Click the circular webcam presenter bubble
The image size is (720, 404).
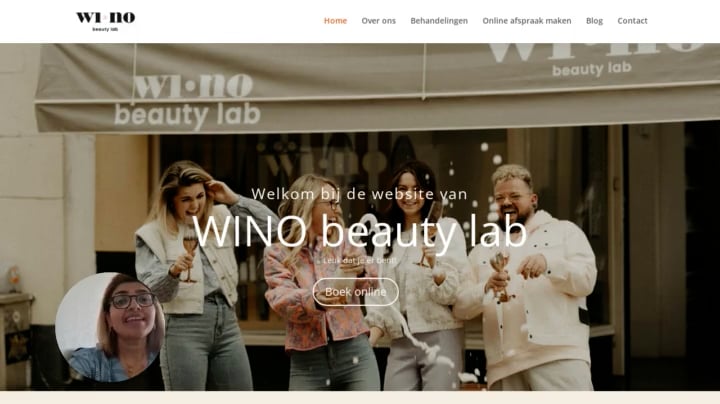[110, 327]
